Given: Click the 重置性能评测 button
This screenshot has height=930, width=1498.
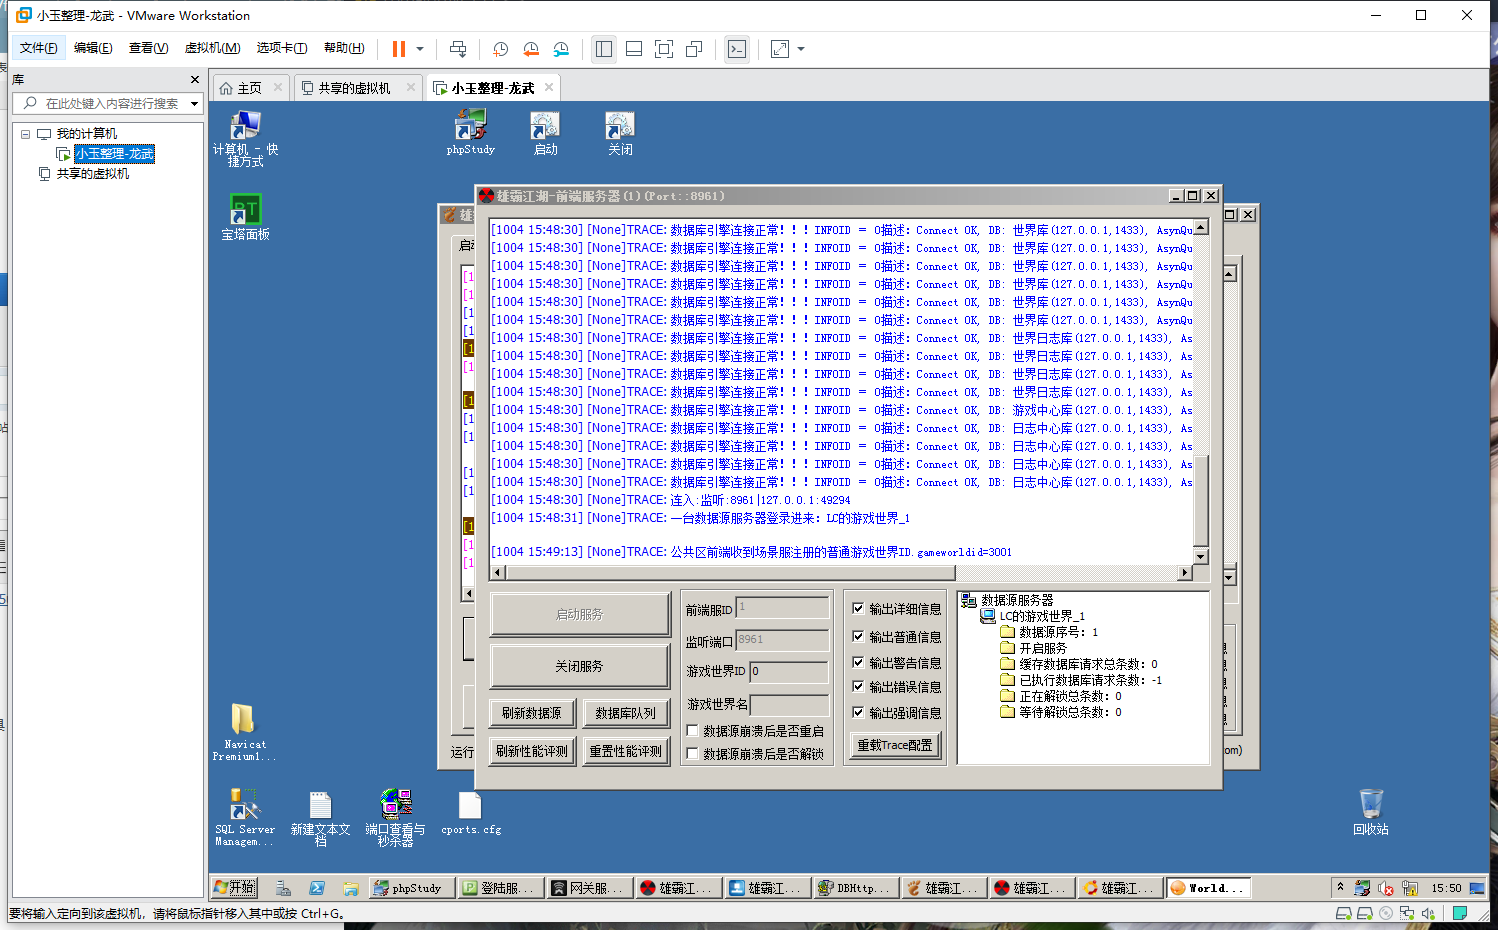Looking at the screenshot, I should click(626, 751).
